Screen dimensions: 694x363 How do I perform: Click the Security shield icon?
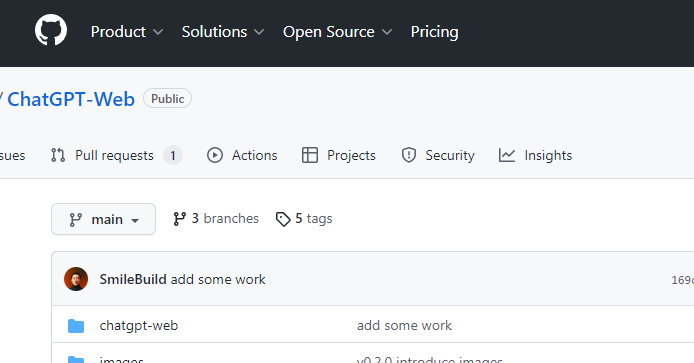pos(409,155)
